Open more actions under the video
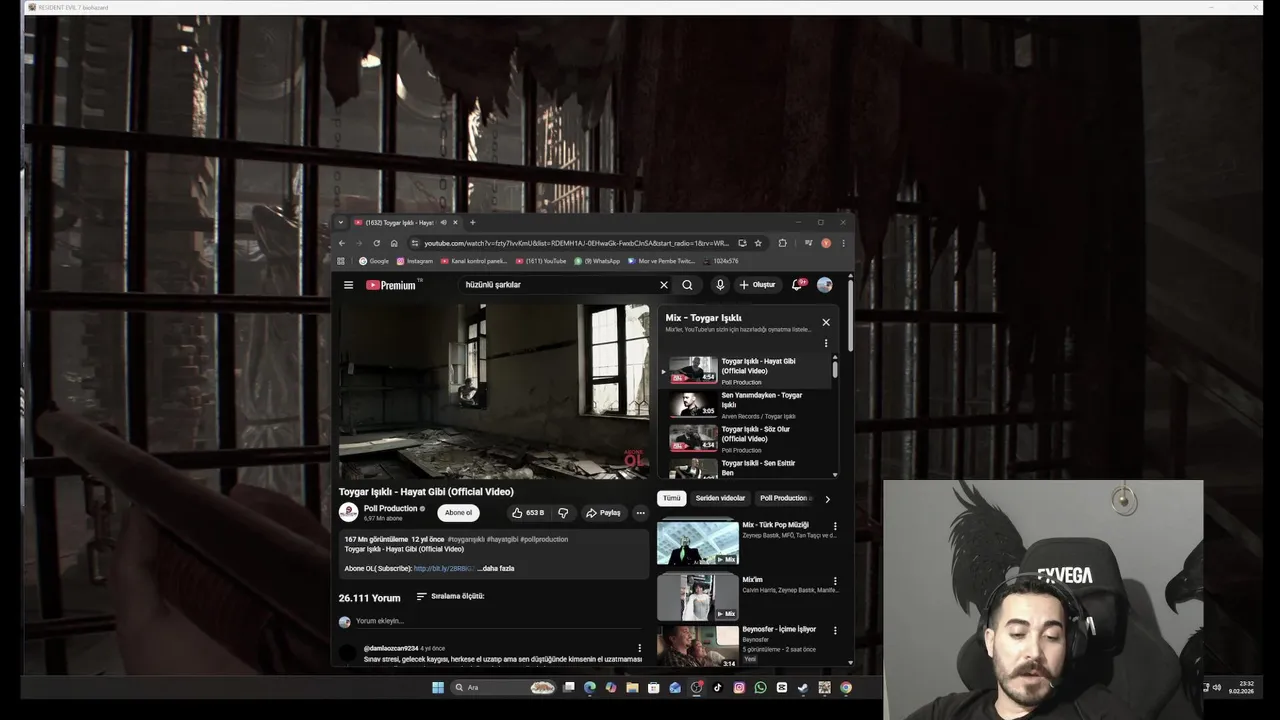Viewport: 1280px width, 720px height. pyautogui.click(x=641, y=513)
